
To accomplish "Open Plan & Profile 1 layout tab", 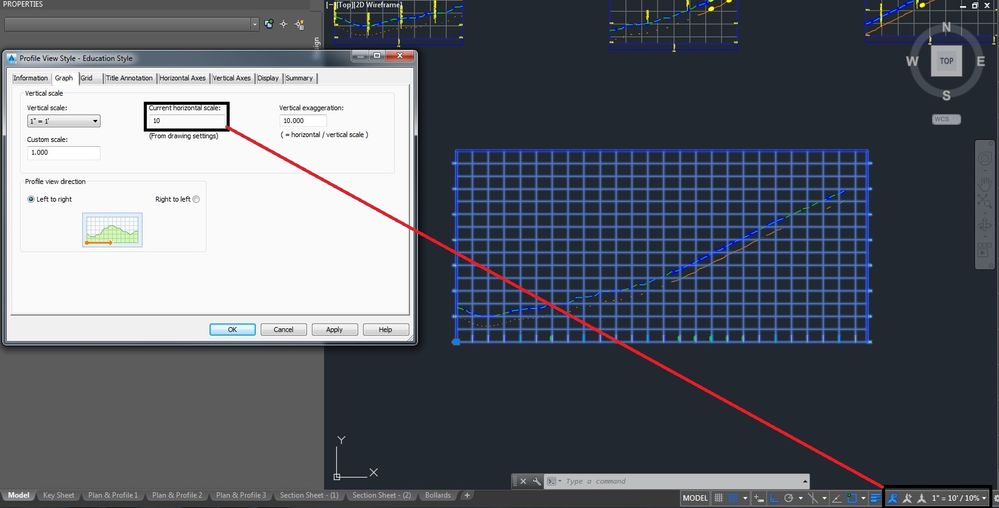I will [x=113, y=495].
